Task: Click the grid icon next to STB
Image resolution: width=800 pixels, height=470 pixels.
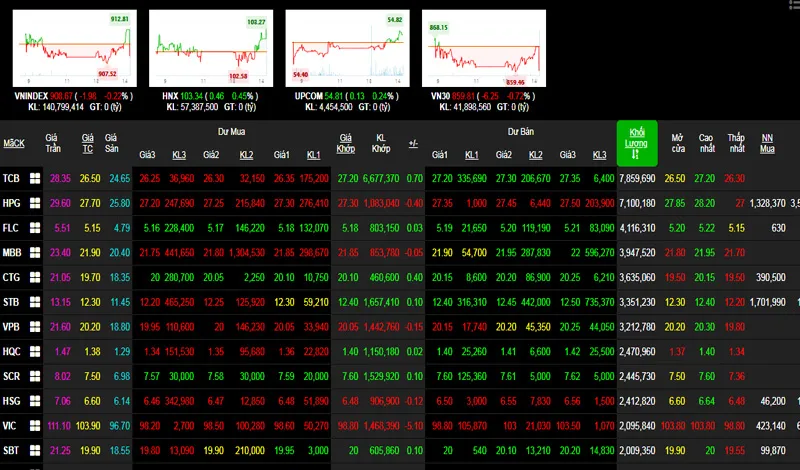Action: (x=35, y=302)
